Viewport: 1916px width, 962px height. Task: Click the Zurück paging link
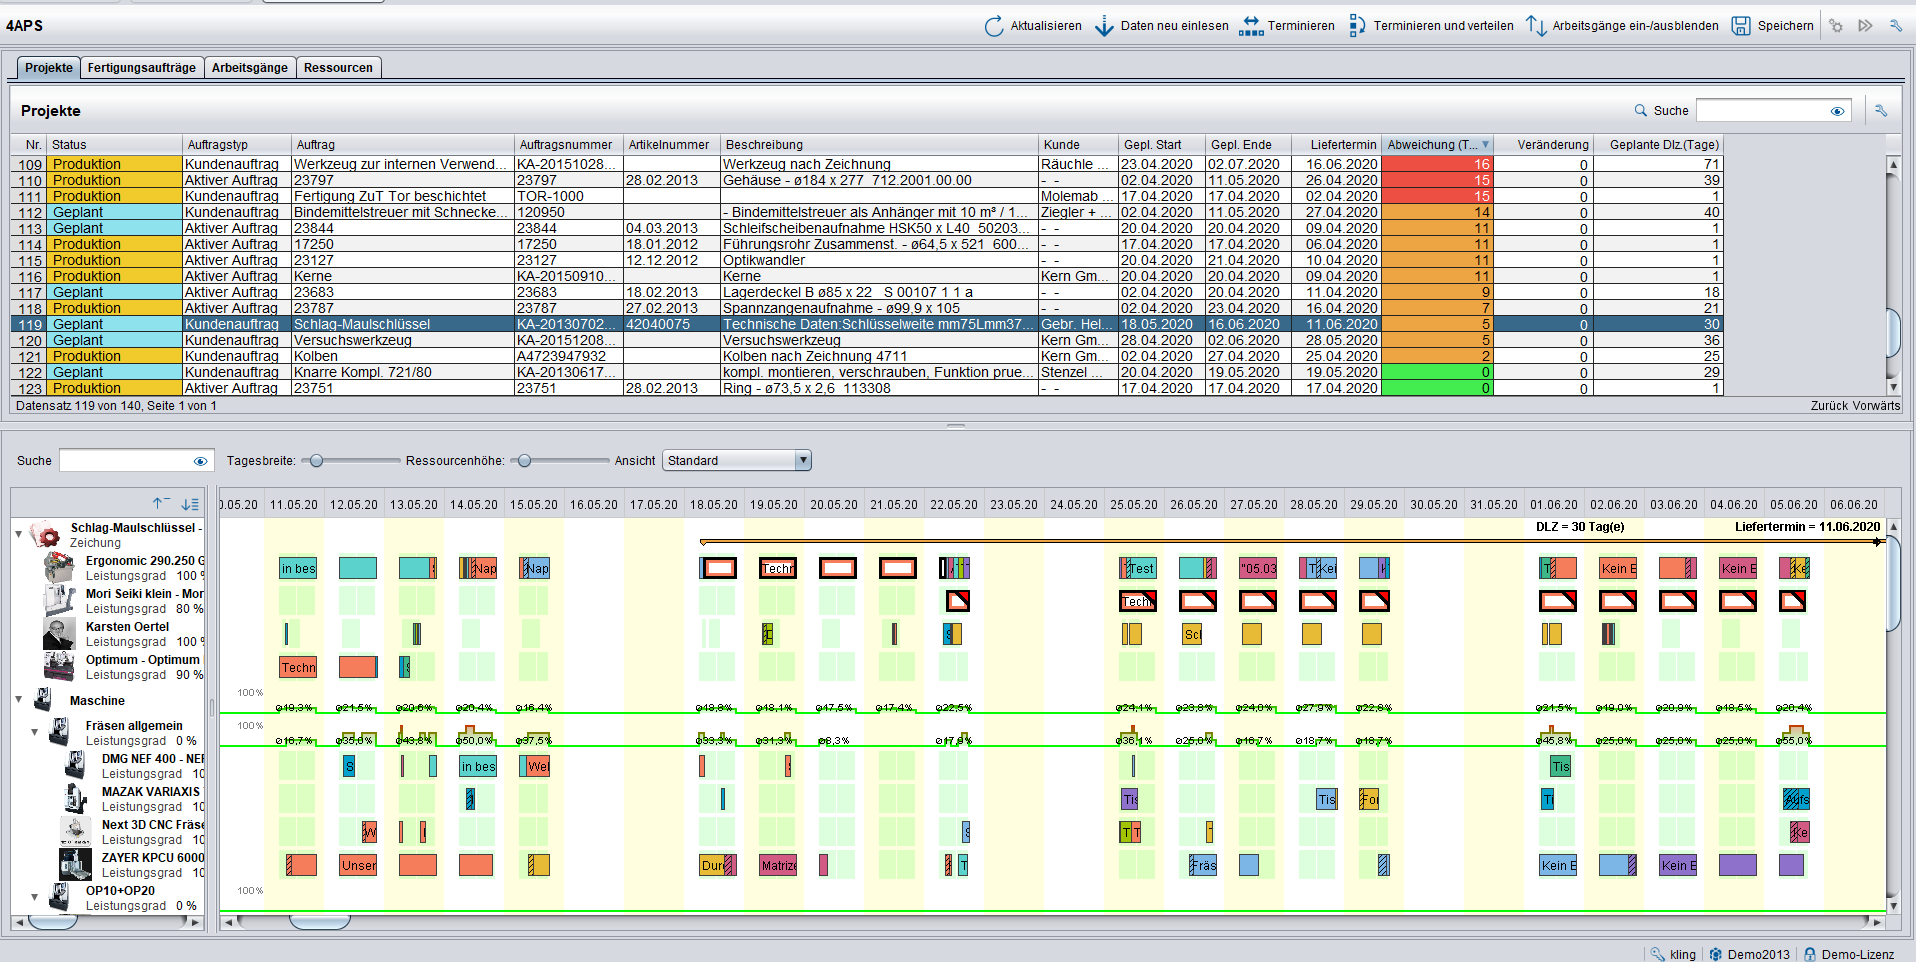(x=1831, y=406)
